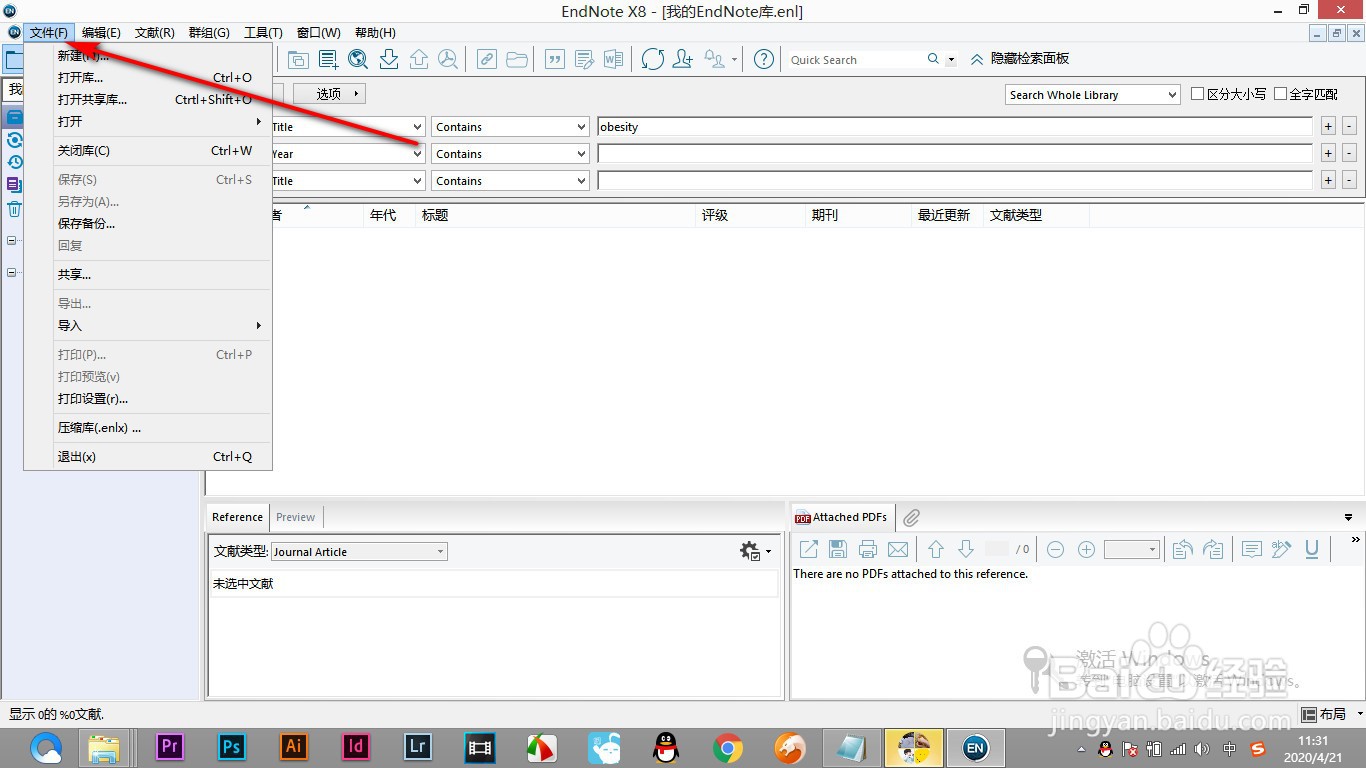Image resolution: width=1366 pixels, height=768 pixels.
Task: Open the Contains dropdown in the obesity row
Action: (x=510, y=127)
